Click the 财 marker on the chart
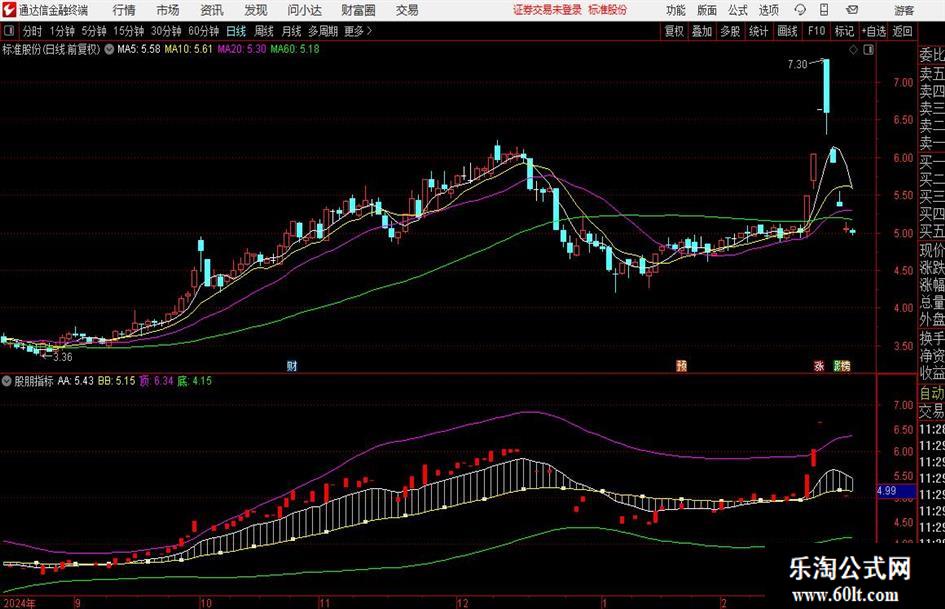The height and width of the screenshot is (609, 945). point(292,365)
